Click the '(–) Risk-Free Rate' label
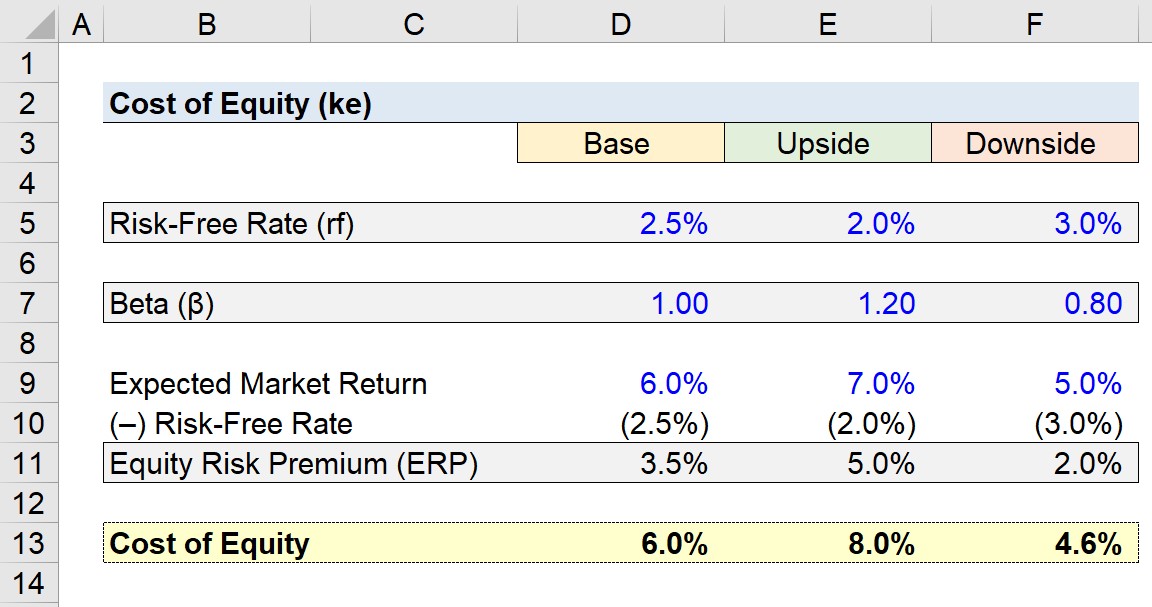 pos(231,424)
